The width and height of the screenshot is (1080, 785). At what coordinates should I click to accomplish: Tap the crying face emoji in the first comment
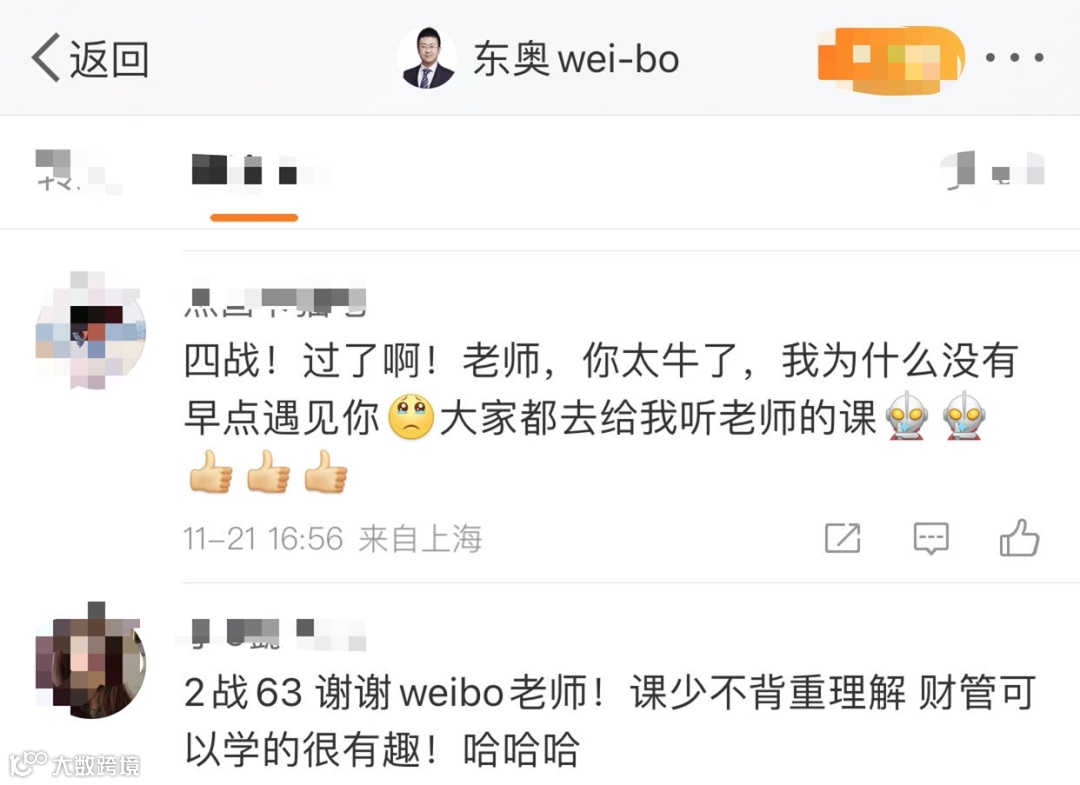pyautogui.click(x=411, y=417)
